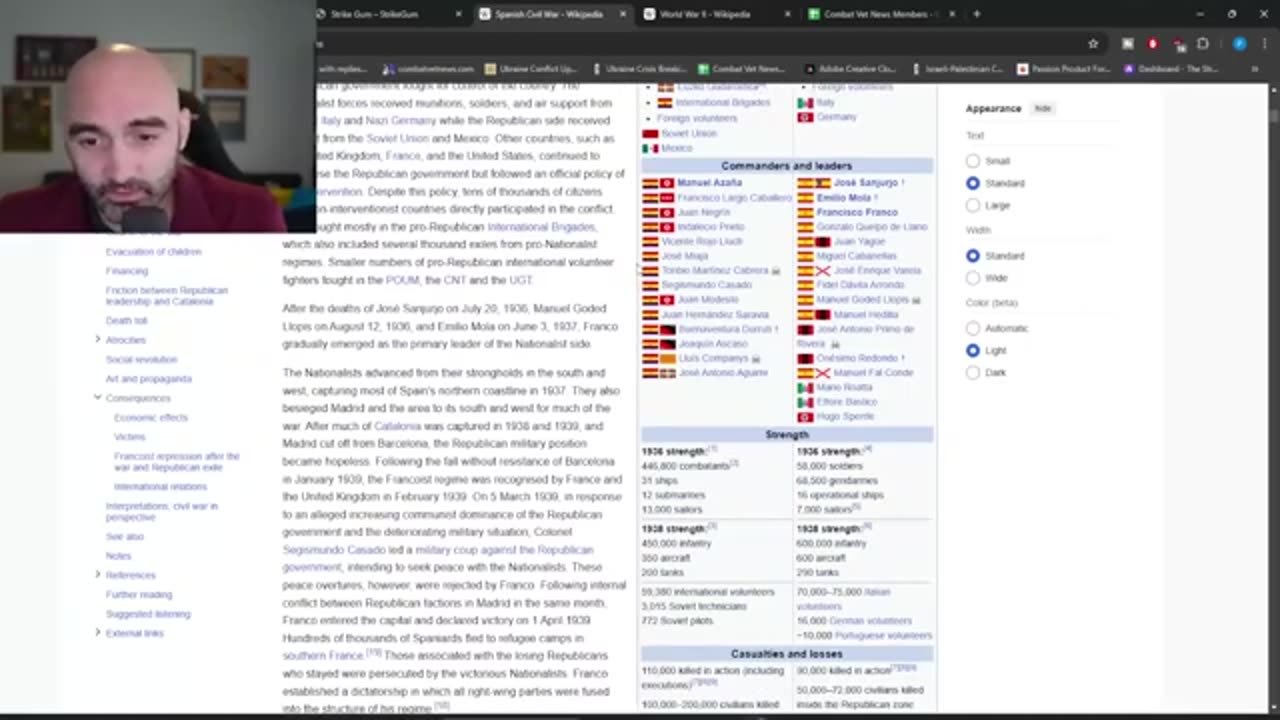Select Light color radio button

[973, 350]
